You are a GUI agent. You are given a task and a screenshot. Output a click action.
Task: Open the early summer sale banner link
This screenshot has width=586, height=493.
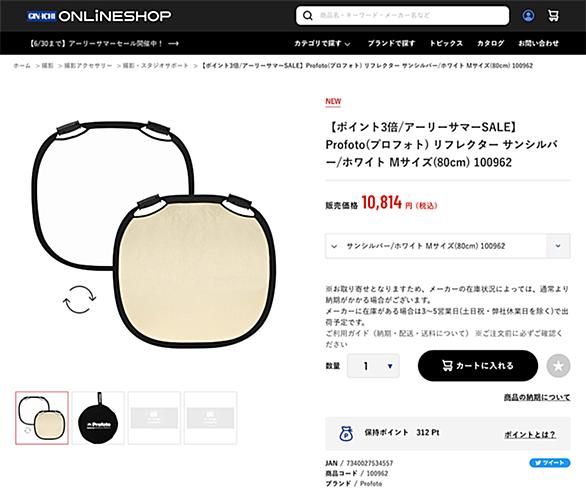pos(104,43)
